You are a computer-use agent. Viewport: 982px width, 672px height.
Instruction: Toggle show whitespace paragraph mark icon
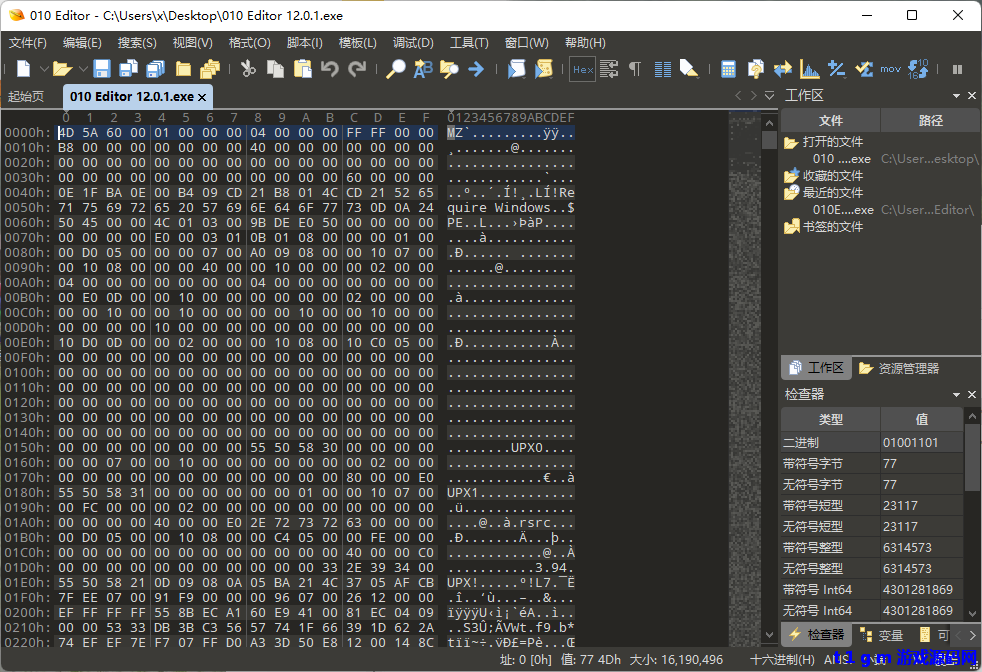pos(635,69)
